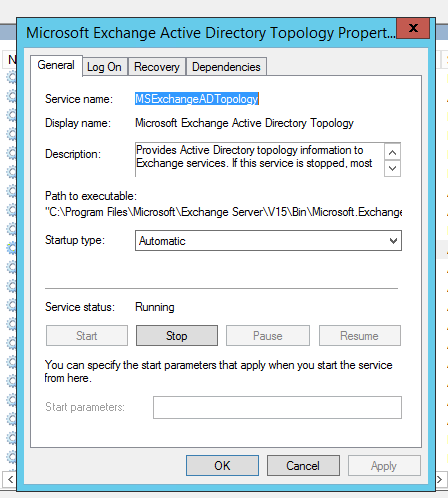Cancel the properties dialog
The height and width of the screenshot is (498, 448).
303,466
